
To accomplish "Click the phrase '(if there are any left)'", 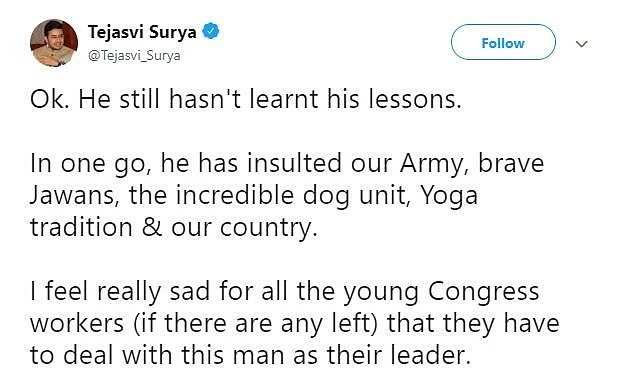I will pos(255,324).
